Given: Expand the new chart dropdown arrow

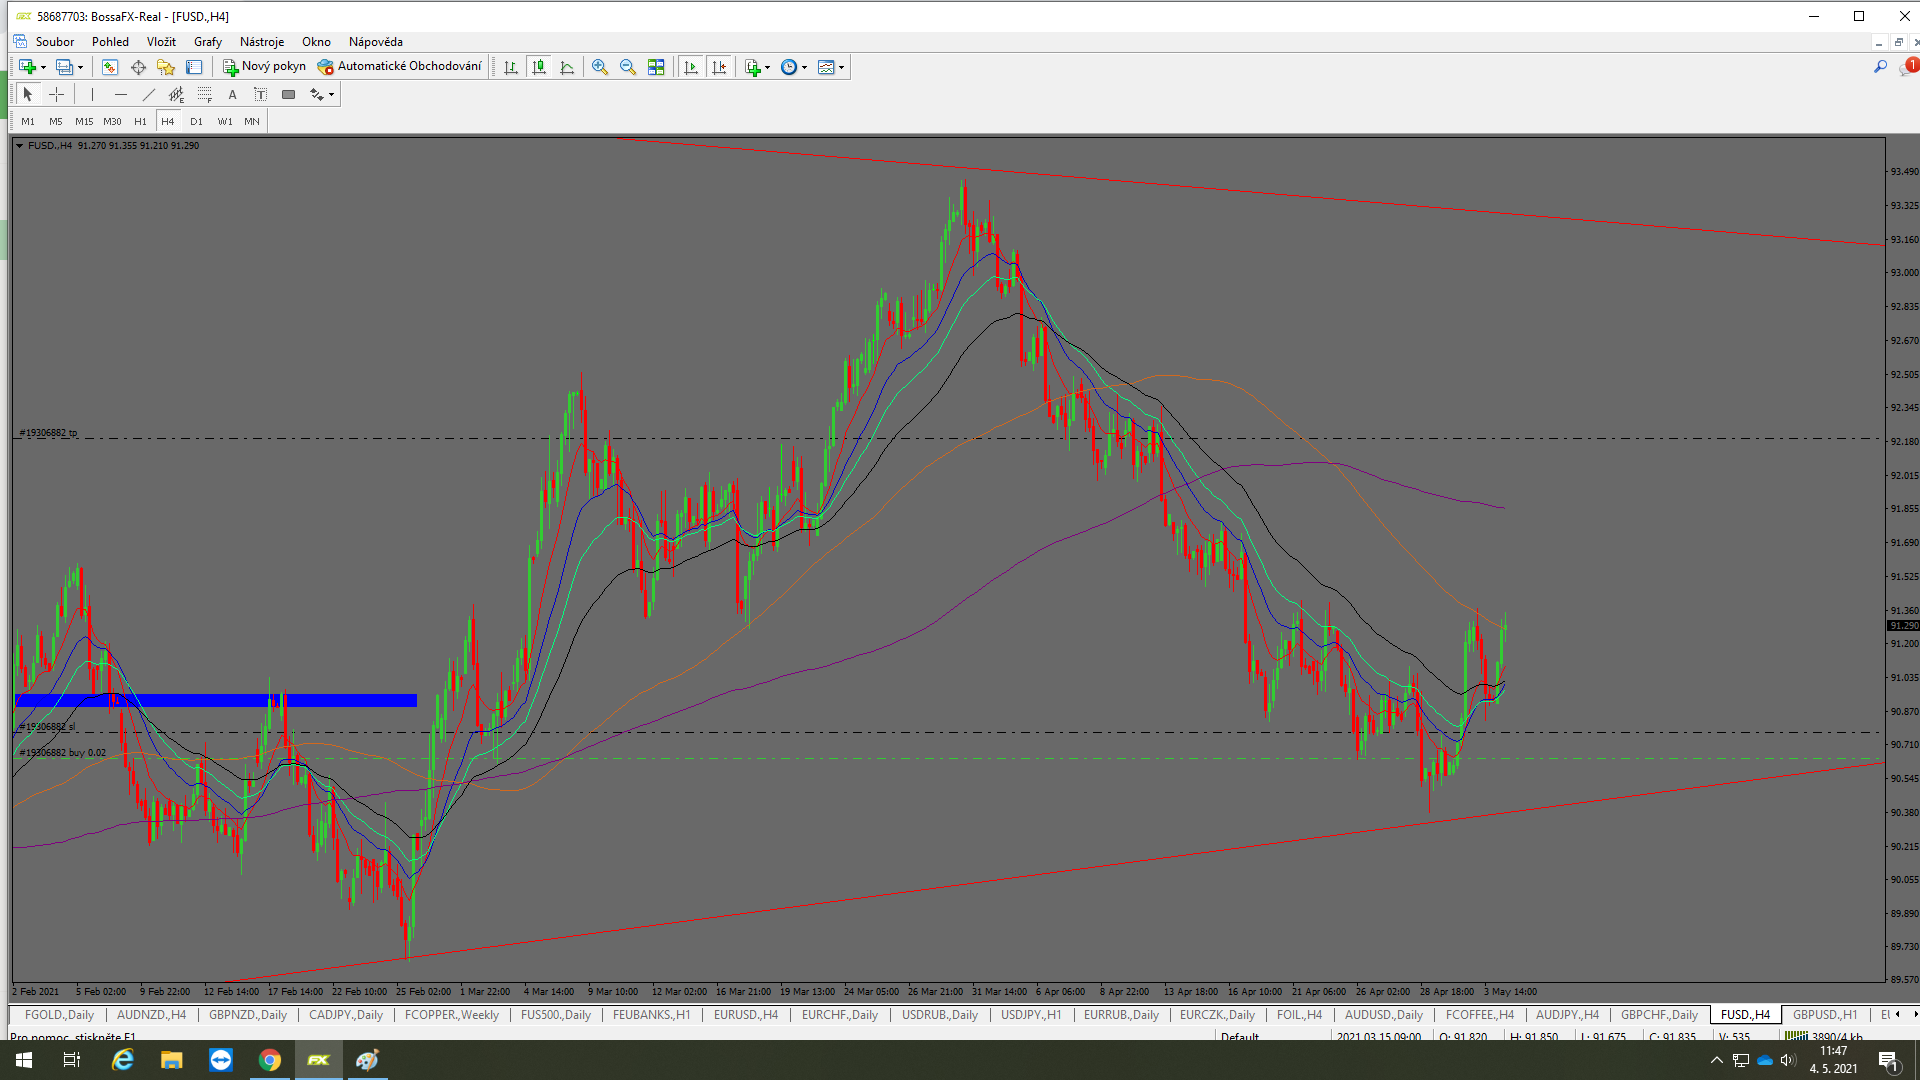Looking at the screenshot, I should tap(43, 67).
